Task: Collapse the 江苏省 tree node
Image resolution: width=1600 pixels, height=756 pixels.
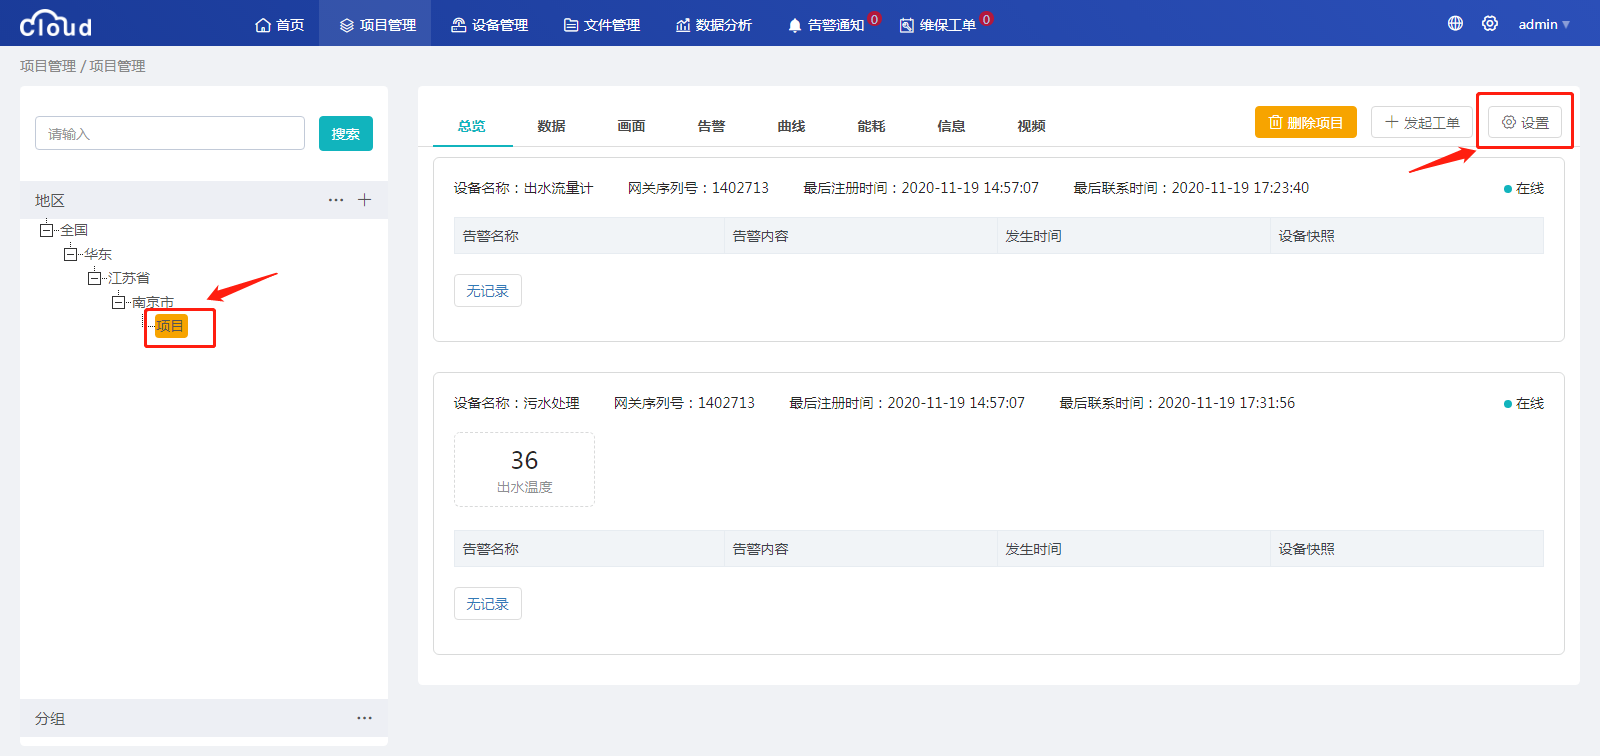Action: 94,278
